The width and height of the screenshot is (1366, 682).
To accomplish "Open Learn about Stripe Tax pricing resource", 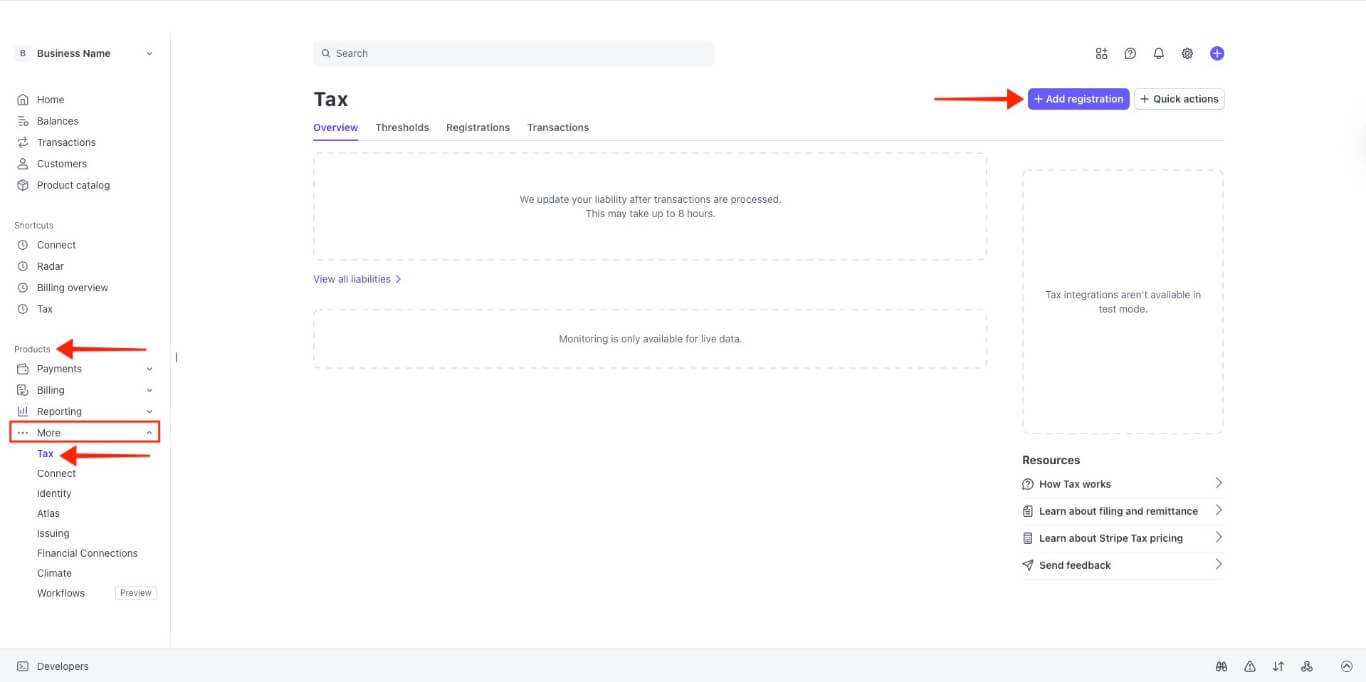I will coord(1110,538).
